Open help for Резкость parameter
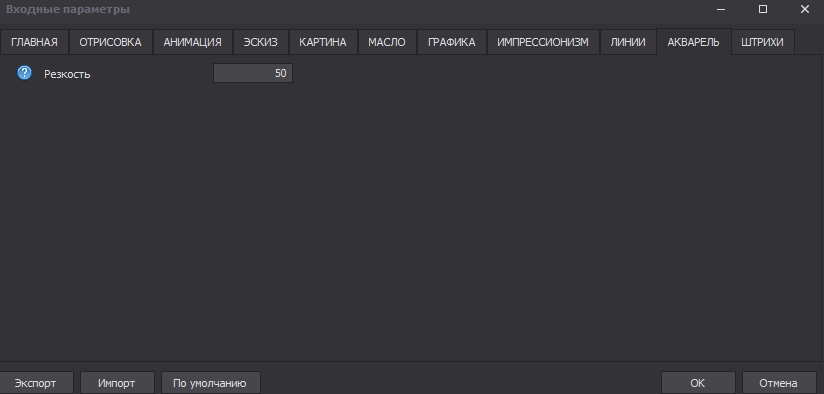The height and width of the screenshot is (394, 824). coord(25,73)
